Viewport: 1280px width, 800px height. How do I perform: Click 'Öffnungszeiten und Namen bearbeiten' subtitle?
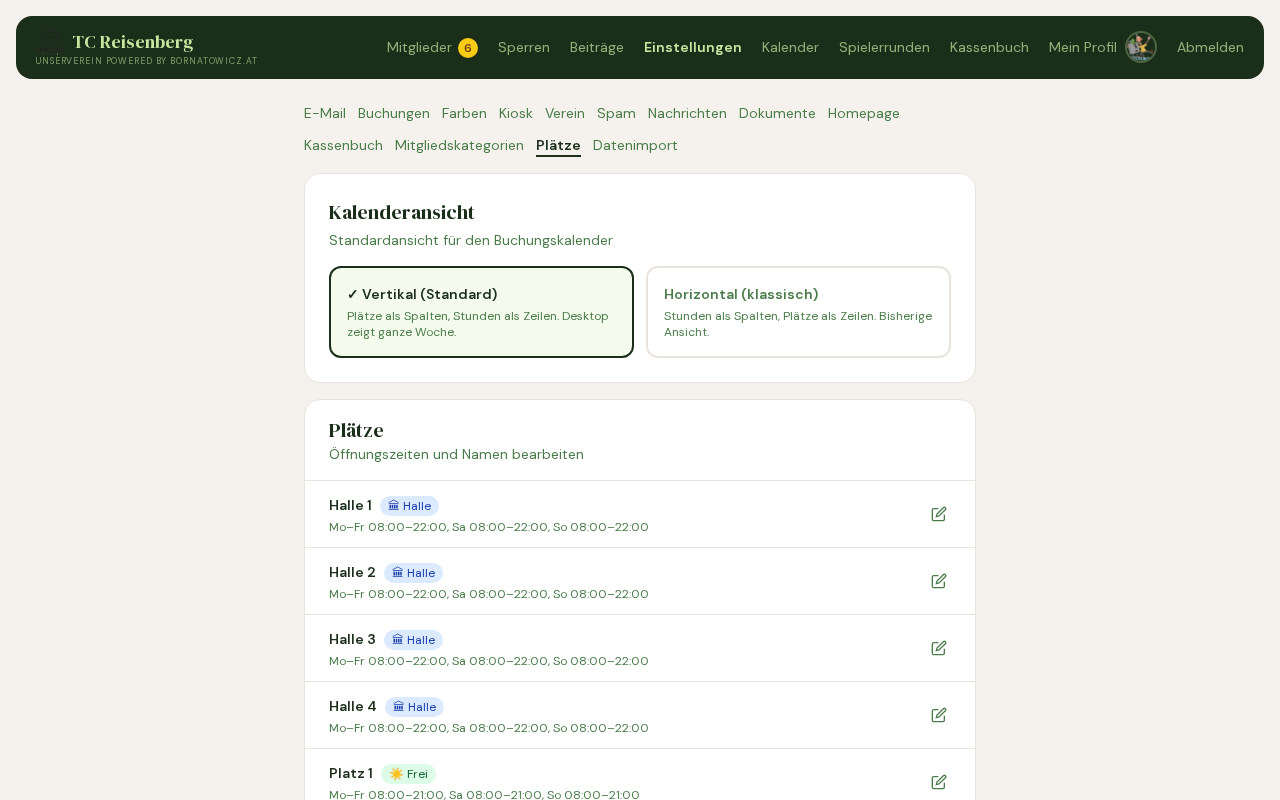(456, 454)
